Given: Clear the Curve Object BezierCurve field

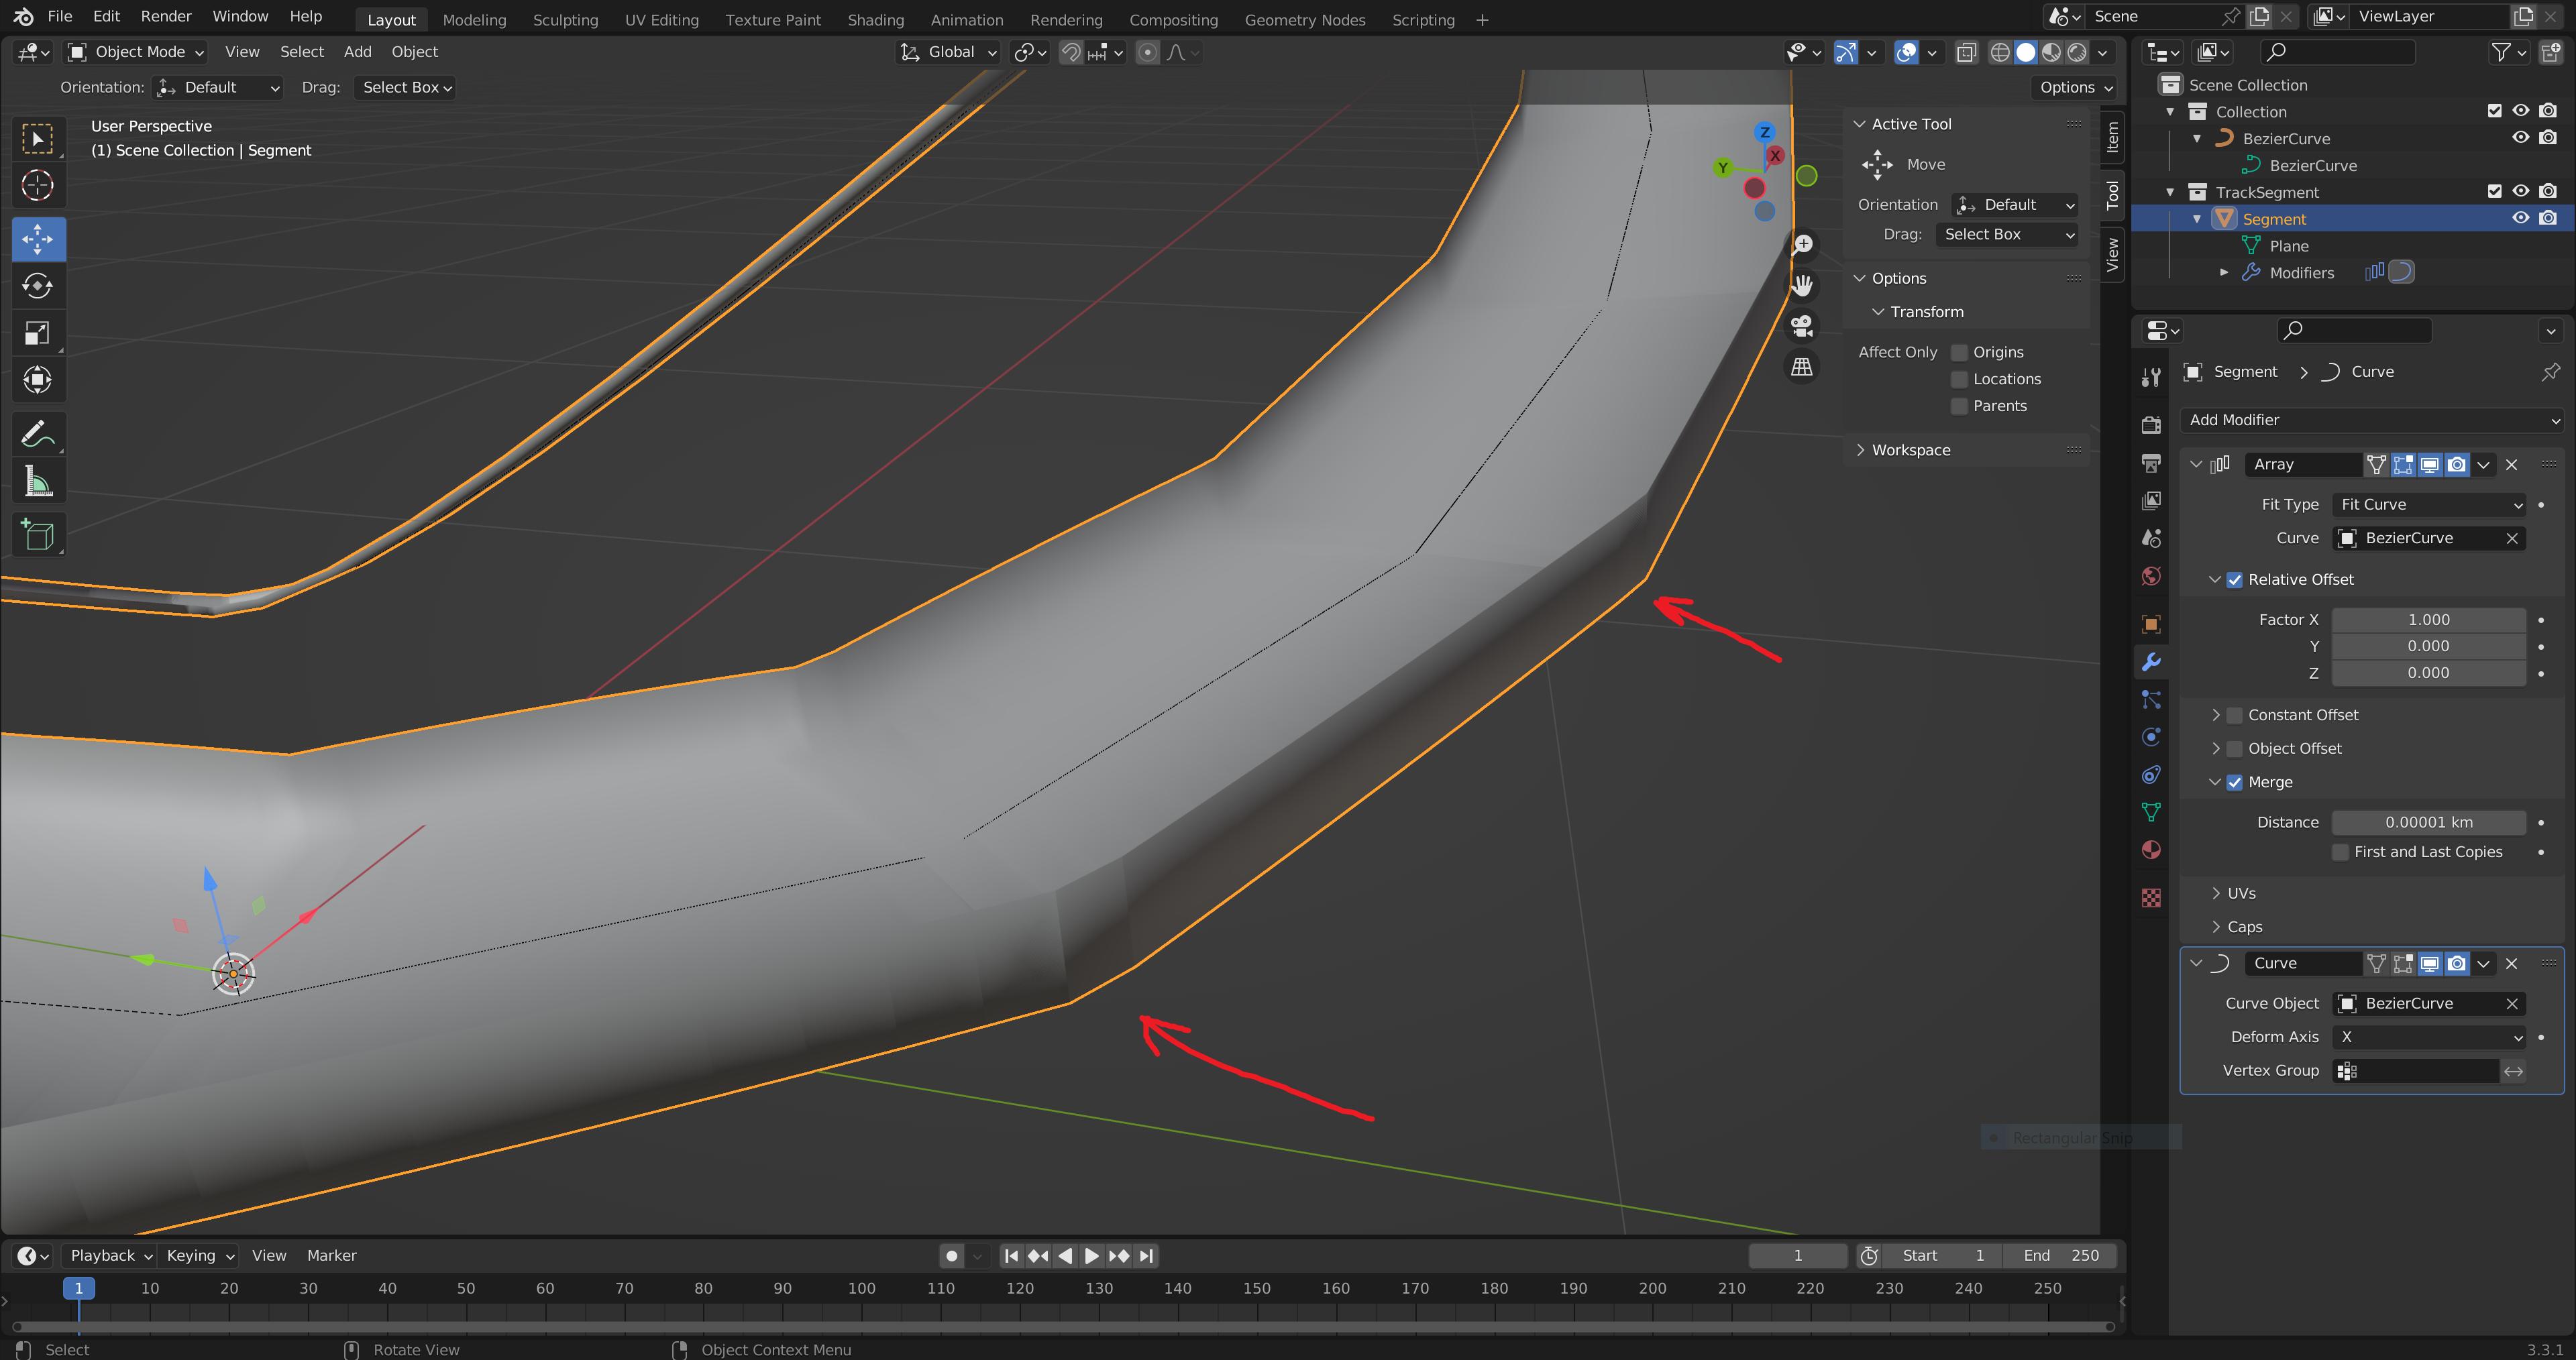Looking at the screenshot, I should (2512, 1003).
